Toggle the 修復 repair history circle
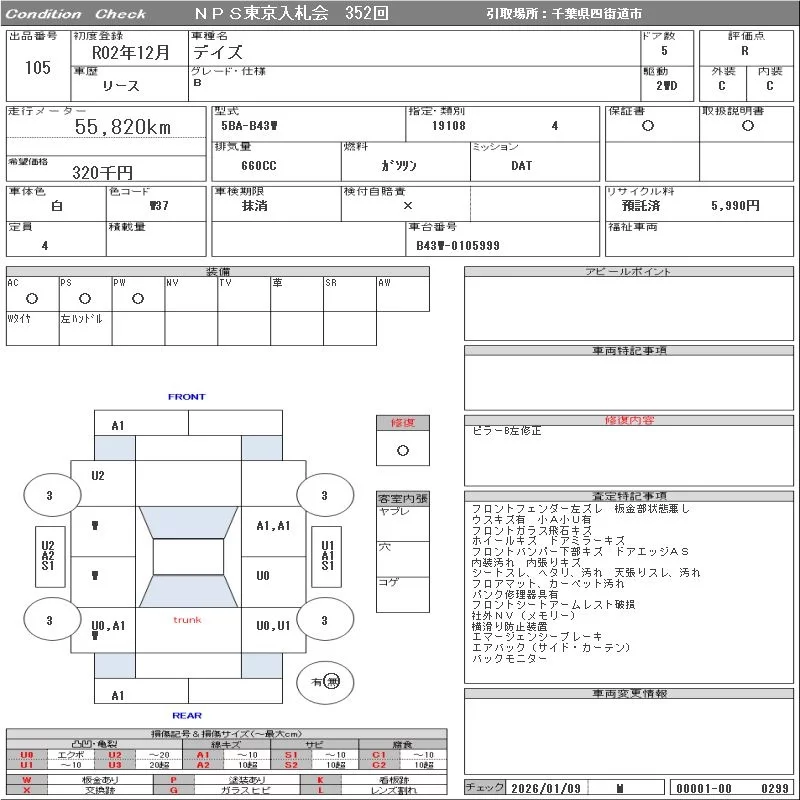800x800 pixels. [x=403, y=450]
